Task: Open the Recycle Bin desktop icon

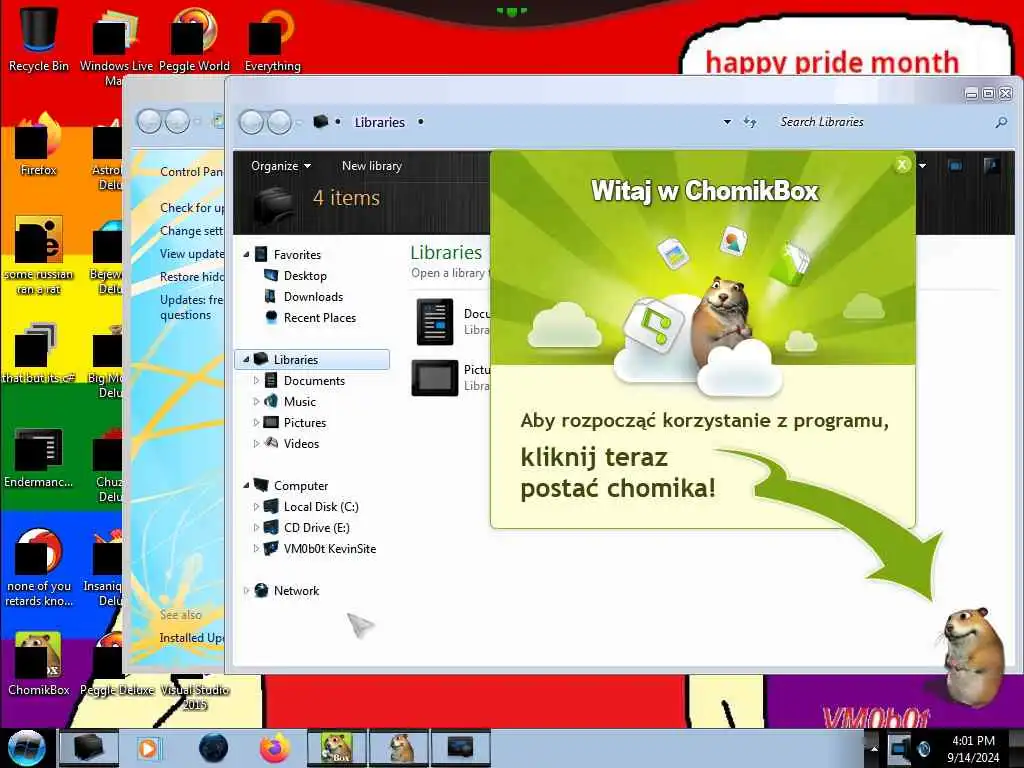Action: pyautogui.click(x=39, y=38)
